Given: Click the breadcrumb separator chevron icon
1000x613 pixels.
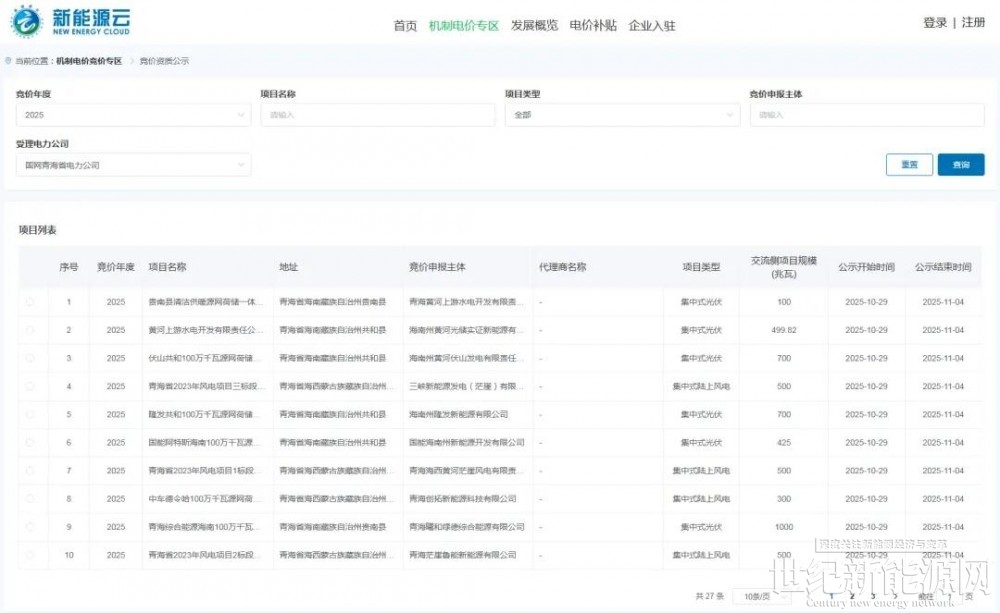Looking at the screenshot, I should (131, 61).
